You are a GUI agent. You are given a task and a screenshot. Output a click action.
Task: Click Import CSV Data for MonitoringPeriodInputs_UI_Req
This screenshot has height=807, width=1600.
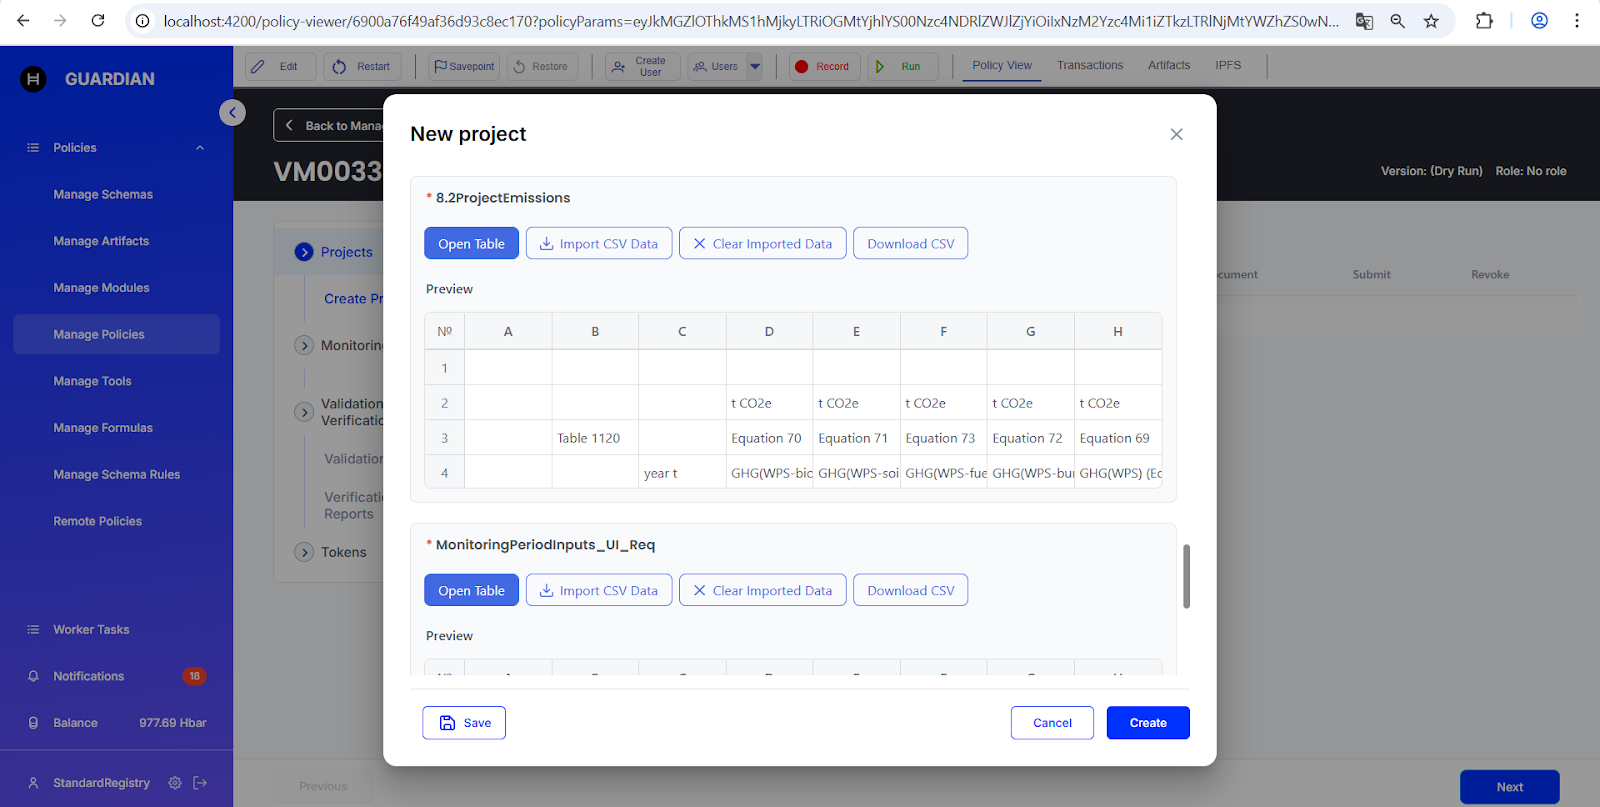(598, 591)
